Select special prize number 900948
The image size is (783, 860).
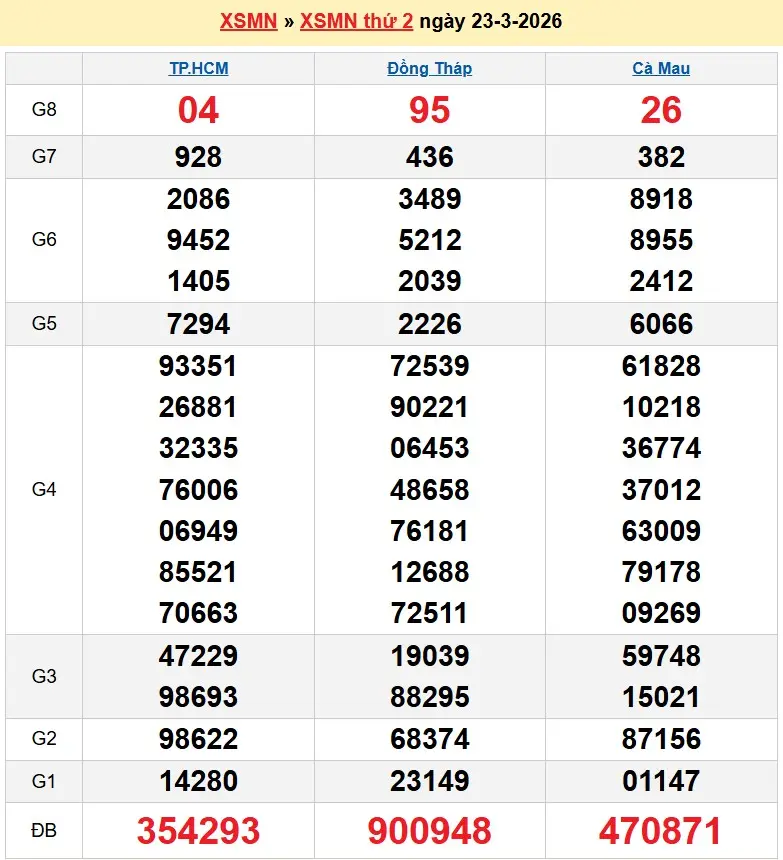pyautogui.click(x=429, y=831)
